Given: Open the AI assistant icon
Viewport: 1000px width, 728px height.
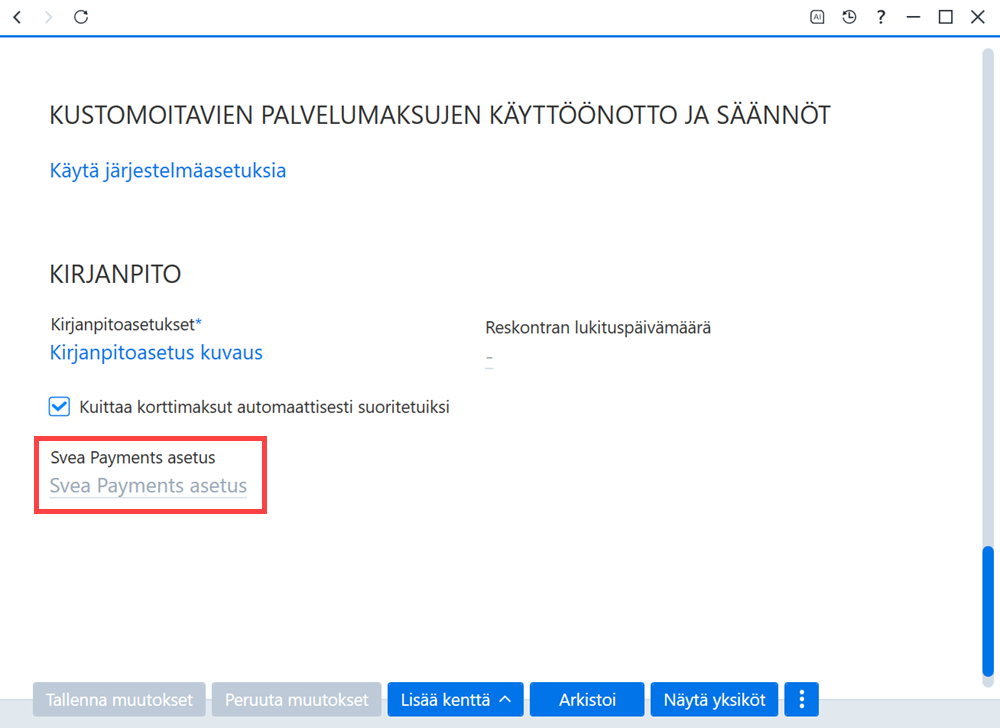Looking at the screenshot, I should click(817, 17).
